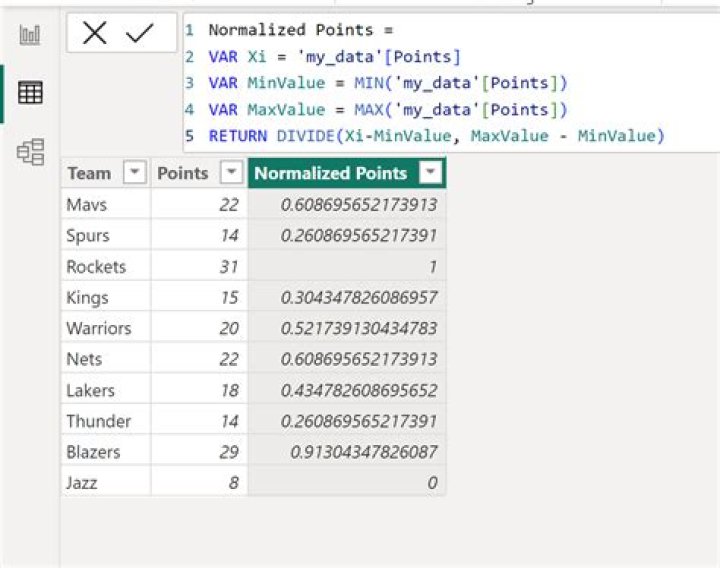Screen dimensions: 720x568
Task: Click the Warriors team cell
Action: pos(98,328)
